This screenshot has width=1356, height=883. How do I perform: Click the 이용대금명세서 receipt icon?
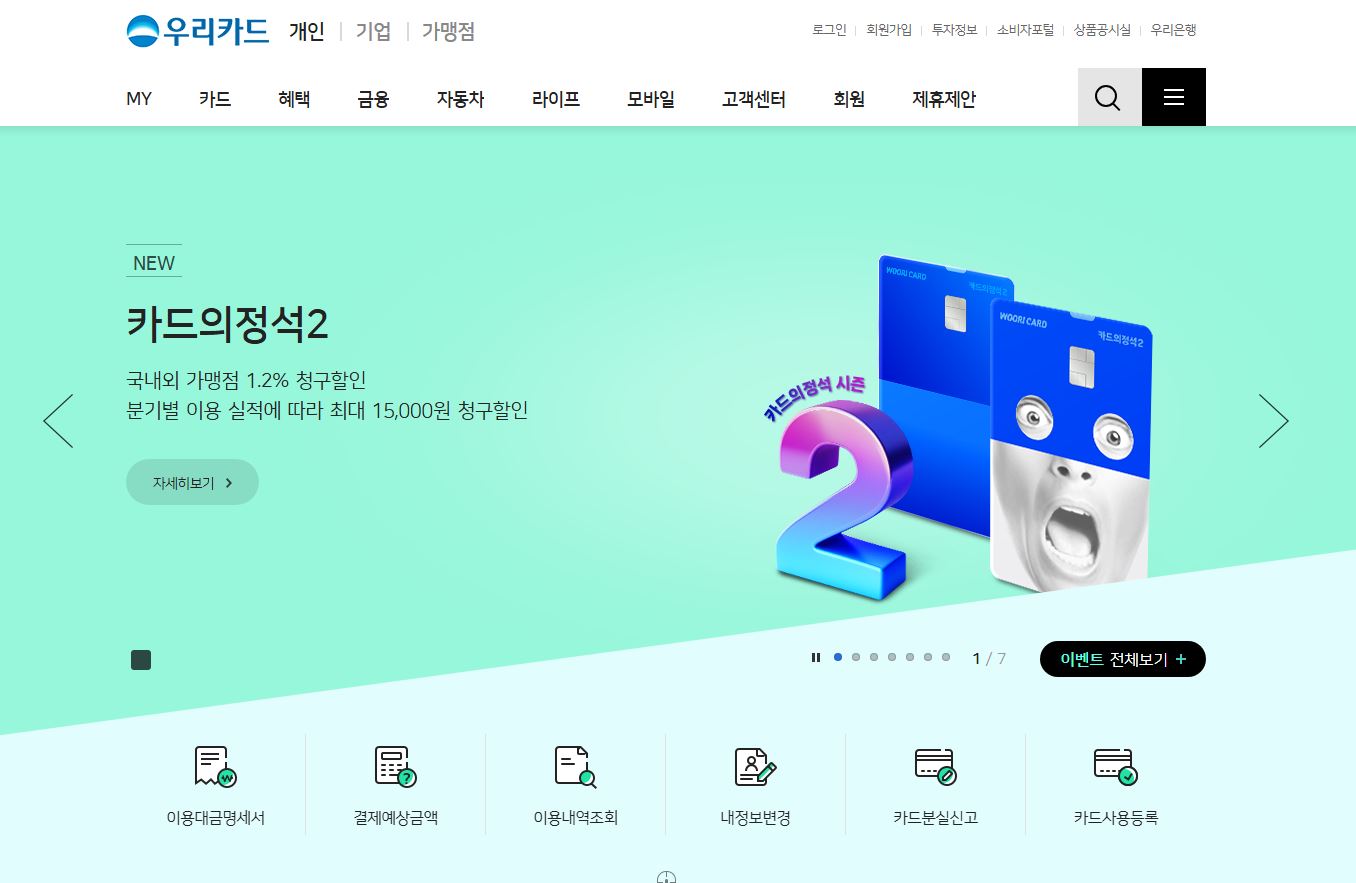[x=215, y=767]
